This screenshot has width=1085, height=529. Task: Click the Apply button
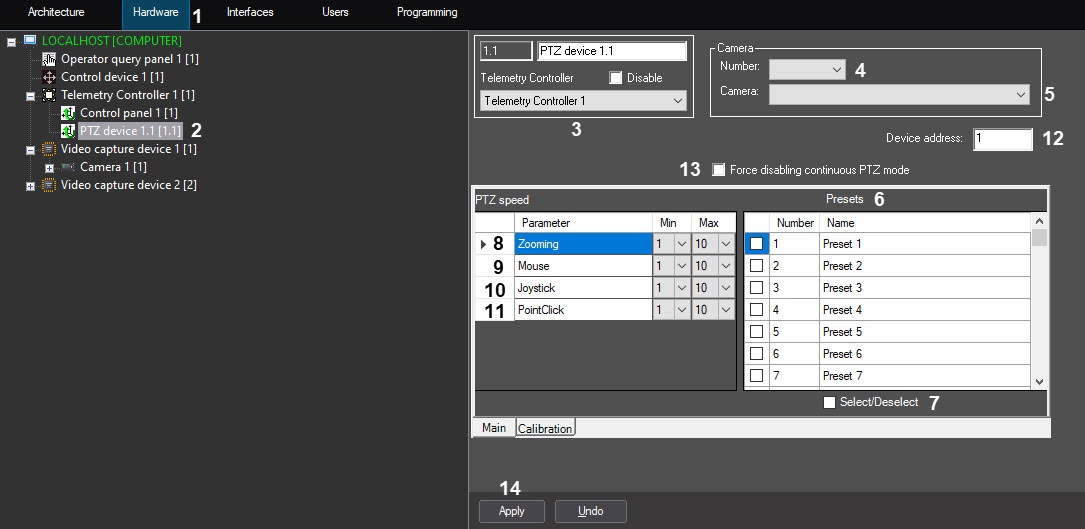click(x=511, y=511)
